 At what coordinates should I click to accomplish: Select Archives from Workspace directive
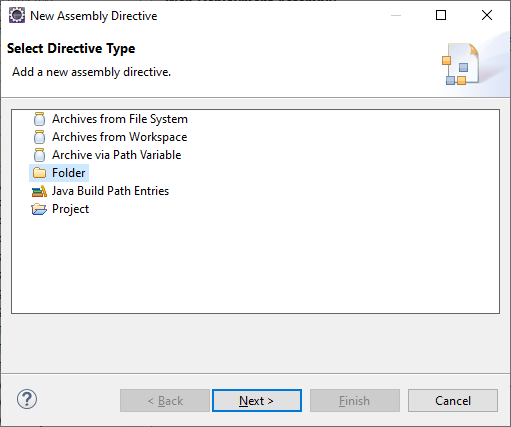coord(119,137)
